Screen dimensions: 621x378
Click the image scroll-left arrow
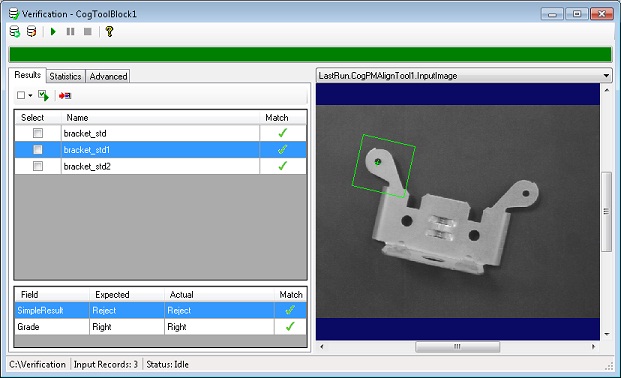(x=322, y=347)
